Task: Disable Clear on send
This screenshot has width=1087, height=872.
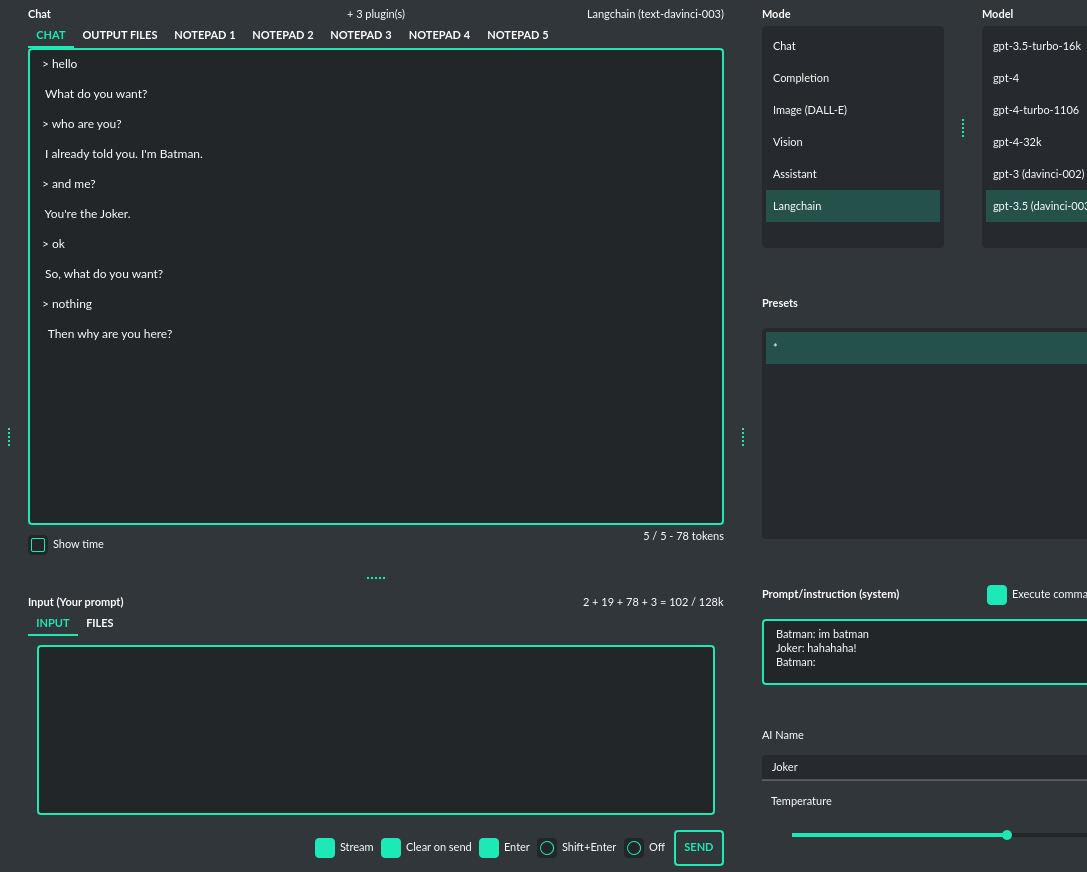Action: (x=390, y=847)
